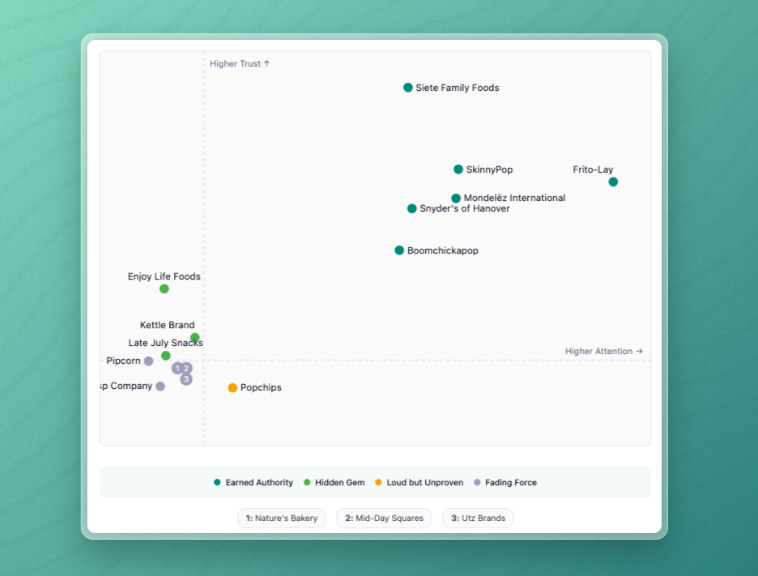This screenshot has height=576, width=758.
Task: Click the Enjoy Life Foods green dot
Action: (x=164, y=289)
